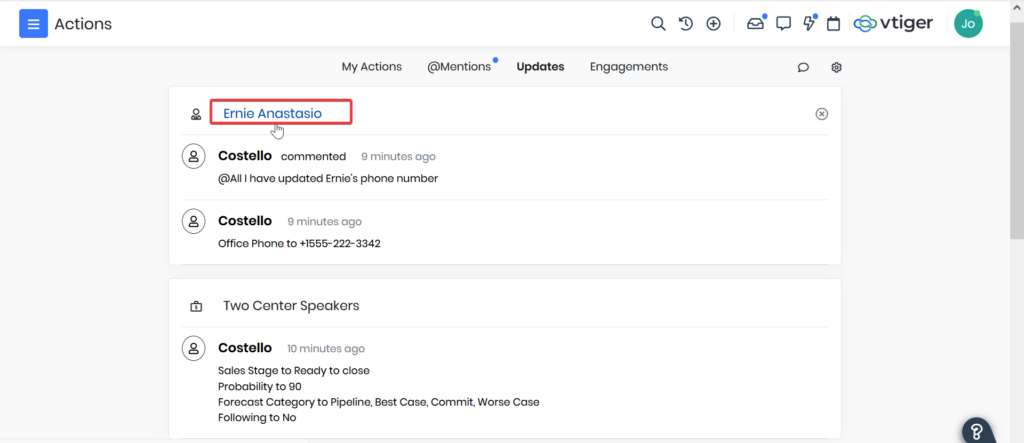Image resolution: width=1024 pixels, height=443 pixels.
Task: Click the quick create plus icon
Action: click(x=713, y=23)
